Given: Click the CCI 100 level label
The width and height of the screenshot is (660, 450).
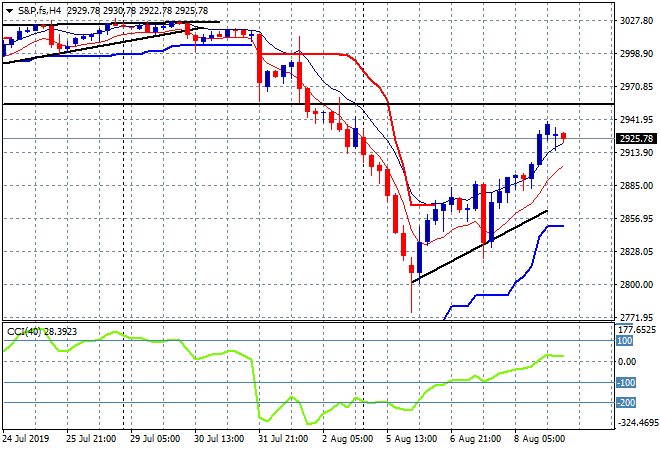Looking at the screenshot, I should (625, 341).
